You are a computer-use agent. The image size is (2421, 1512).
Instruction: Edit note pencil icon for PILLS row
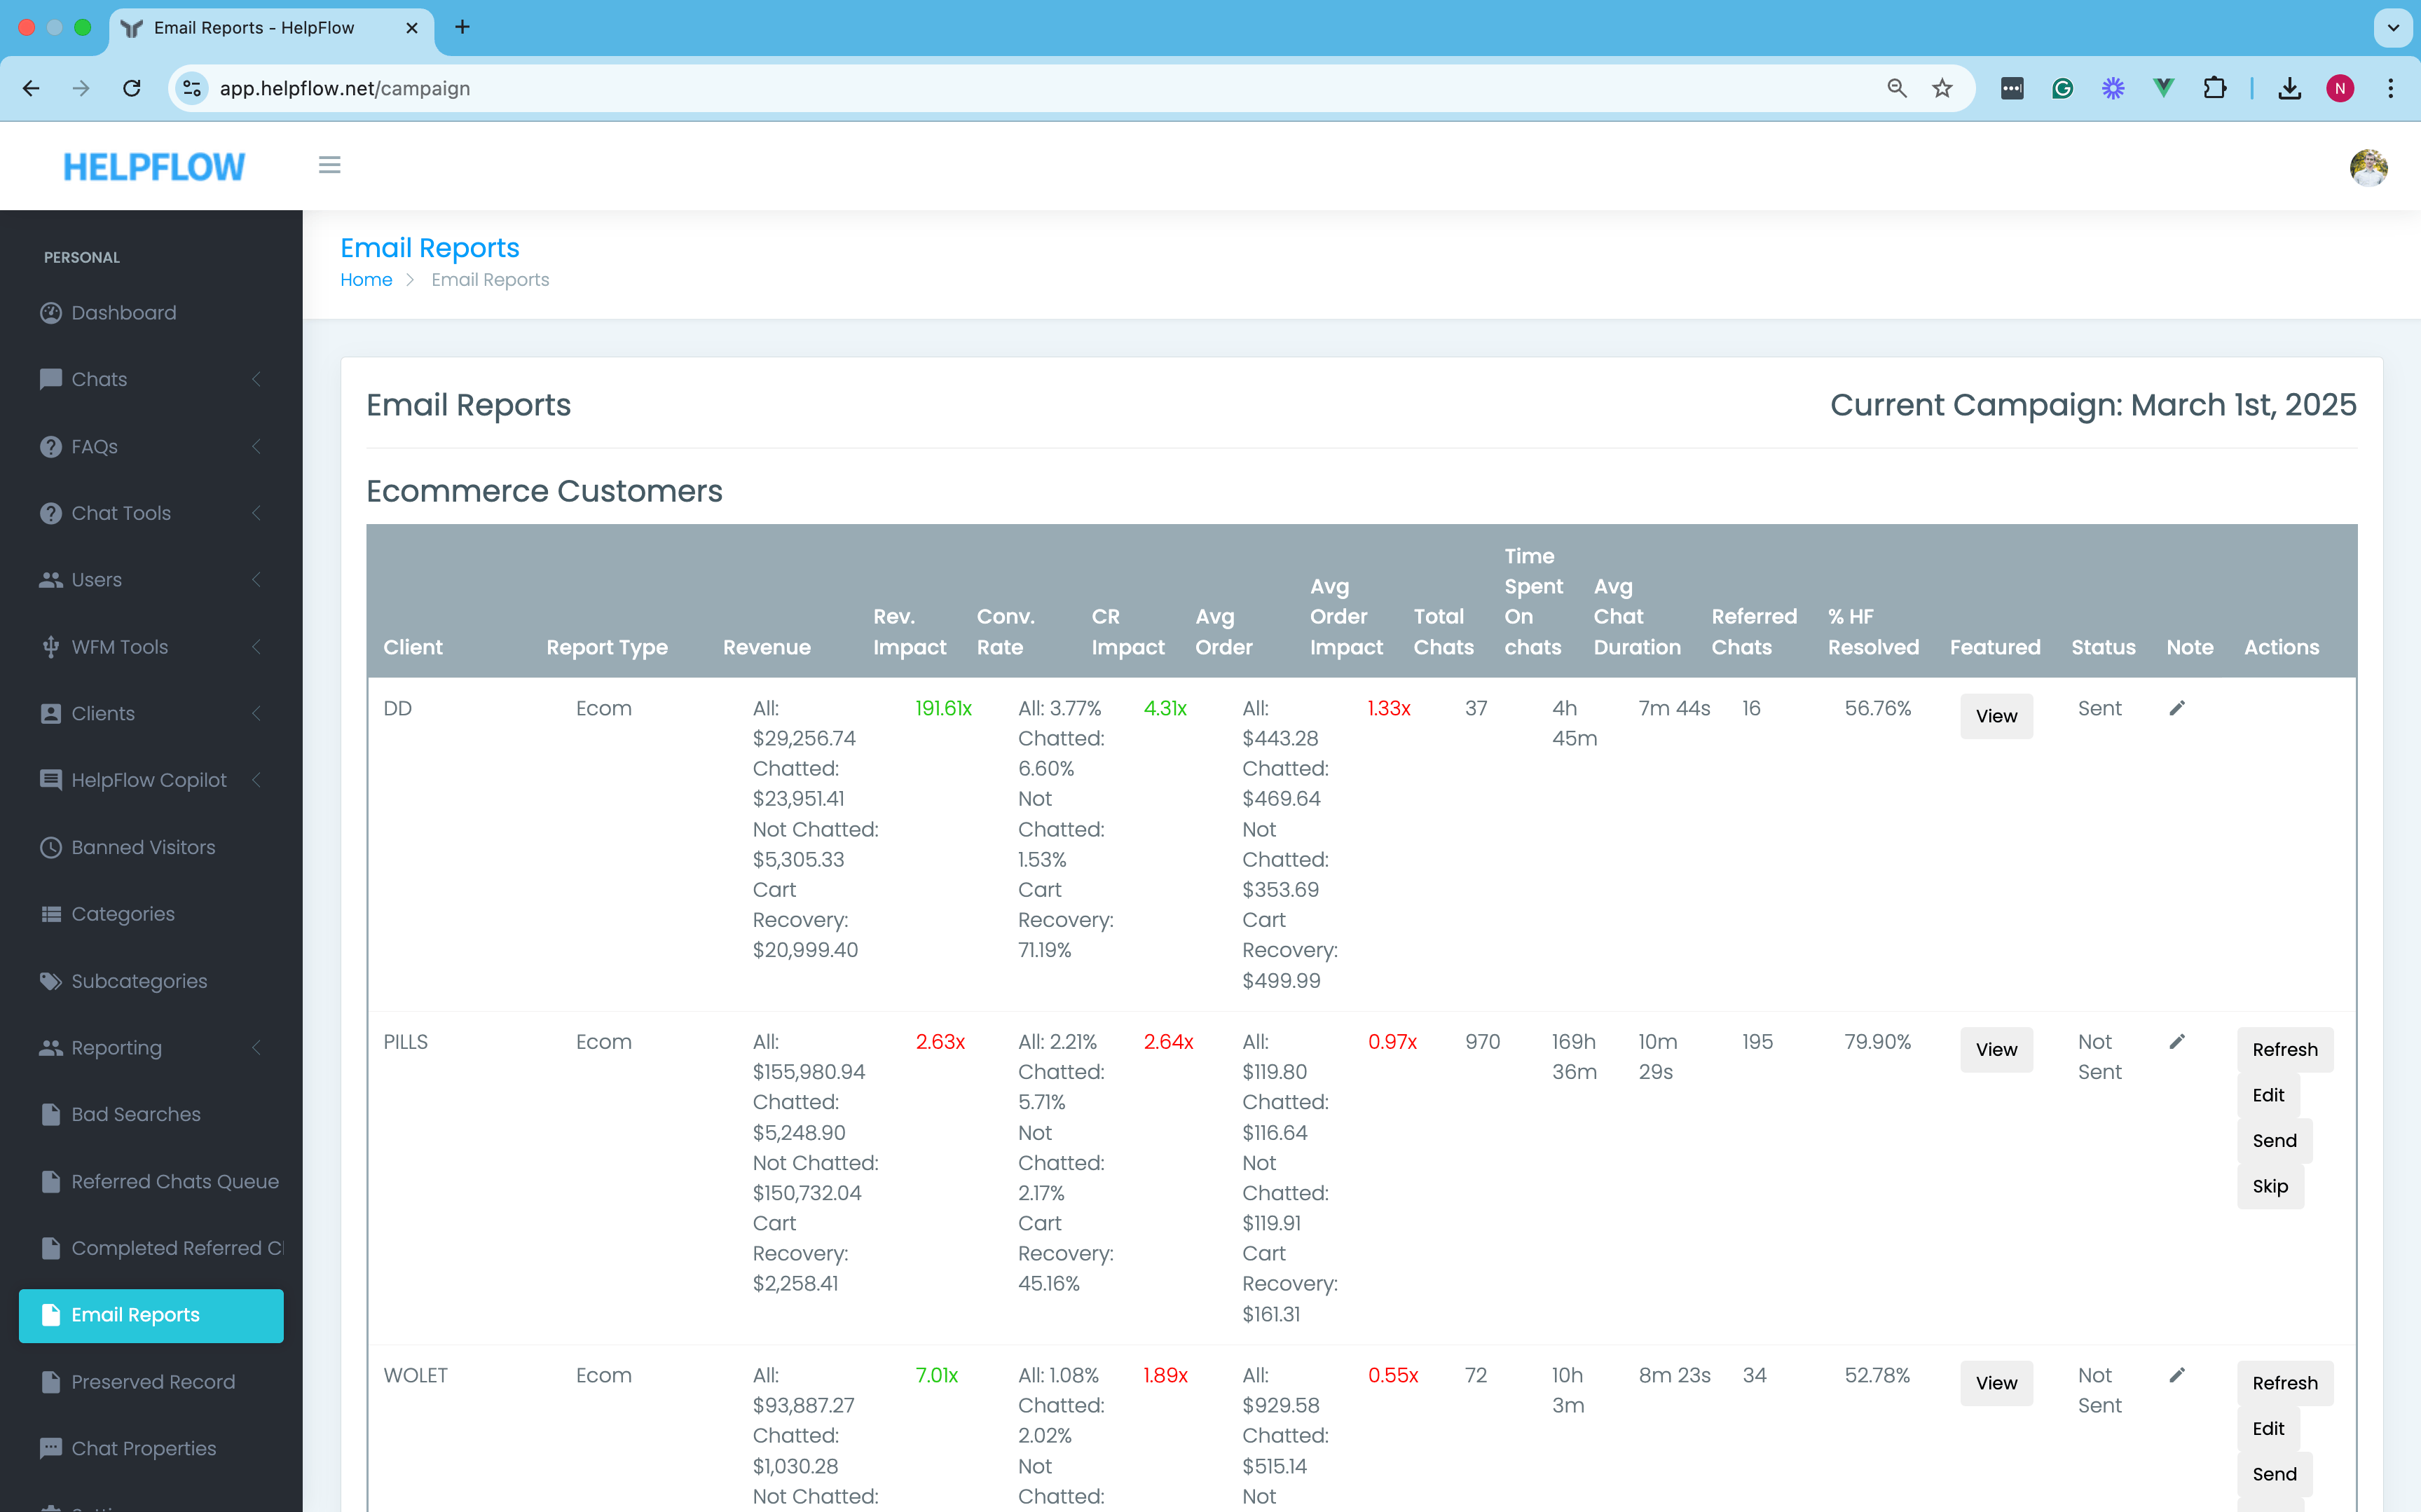[2177, 1041]
